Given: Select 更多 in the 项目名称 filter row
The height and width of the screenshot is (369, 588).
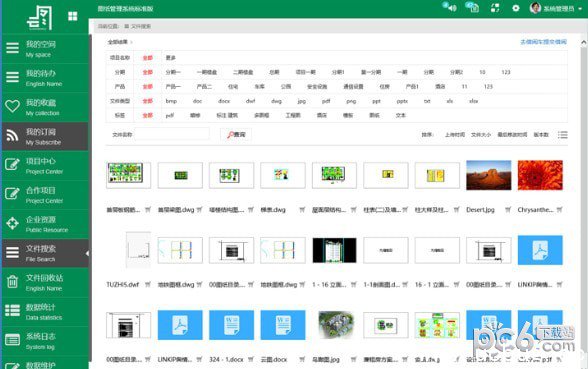Looking at the screenshot, I should [171, 58].
